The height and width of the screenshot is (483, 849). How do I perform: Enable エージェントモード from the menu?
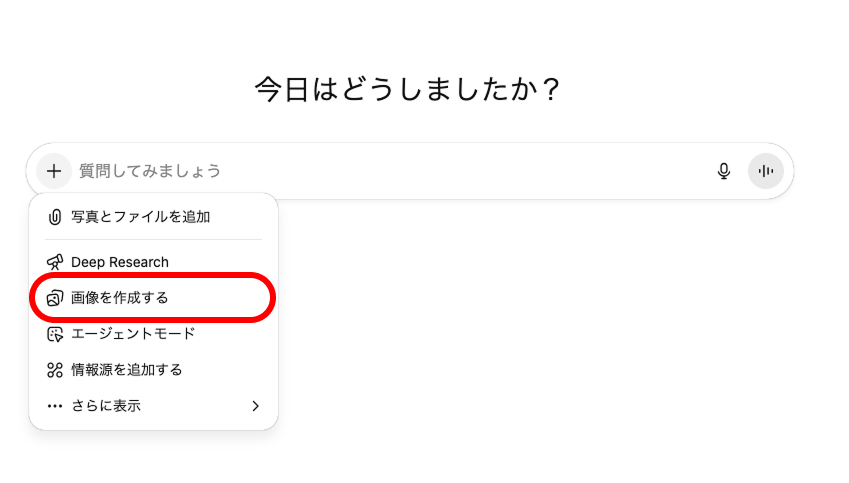(133, 334)
